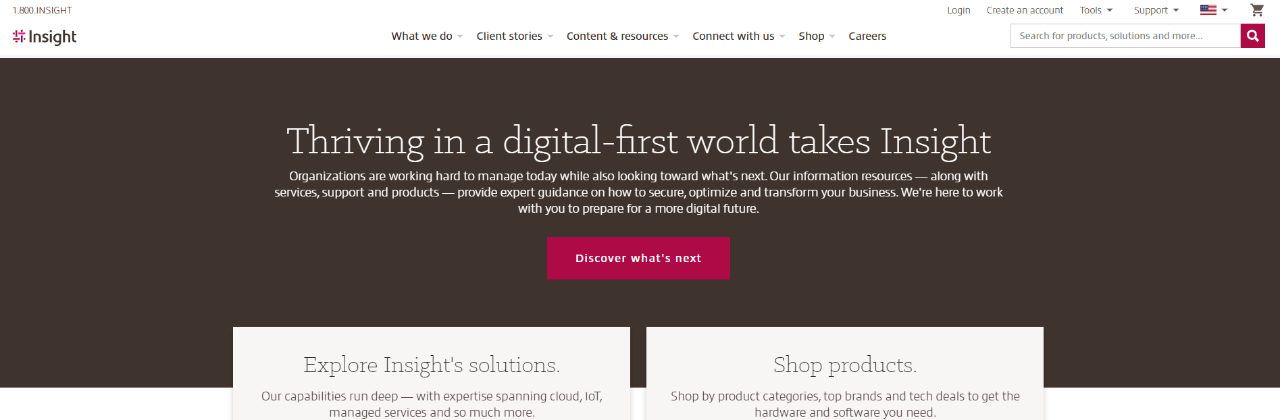This screenshot has width=1280, height=420.
Task: Open the Tools dropdown
Action: pyautogui.click(x=1096, y=10)
